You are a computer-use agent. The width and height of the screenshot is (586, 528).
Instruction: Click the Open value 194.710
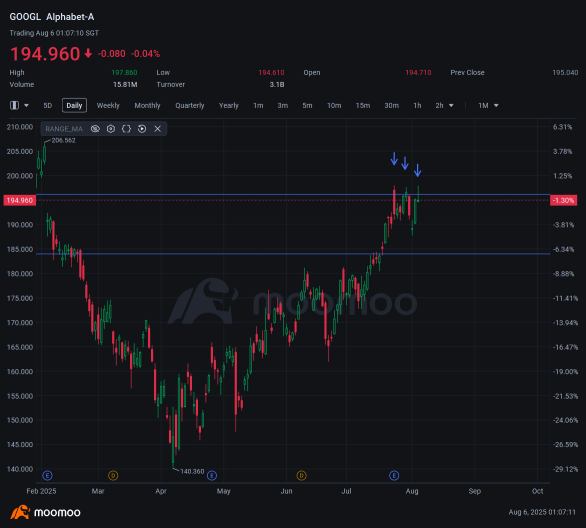[x=418, y=72]
